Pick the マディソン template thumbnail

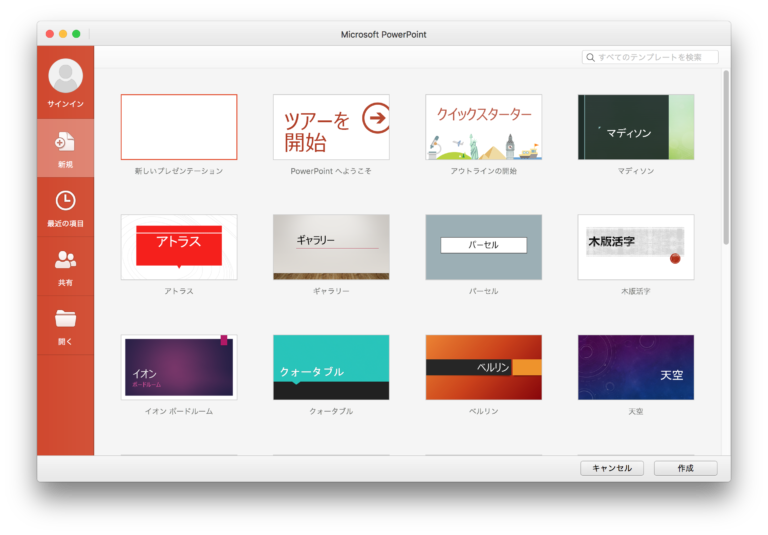(x=635, y=127)
